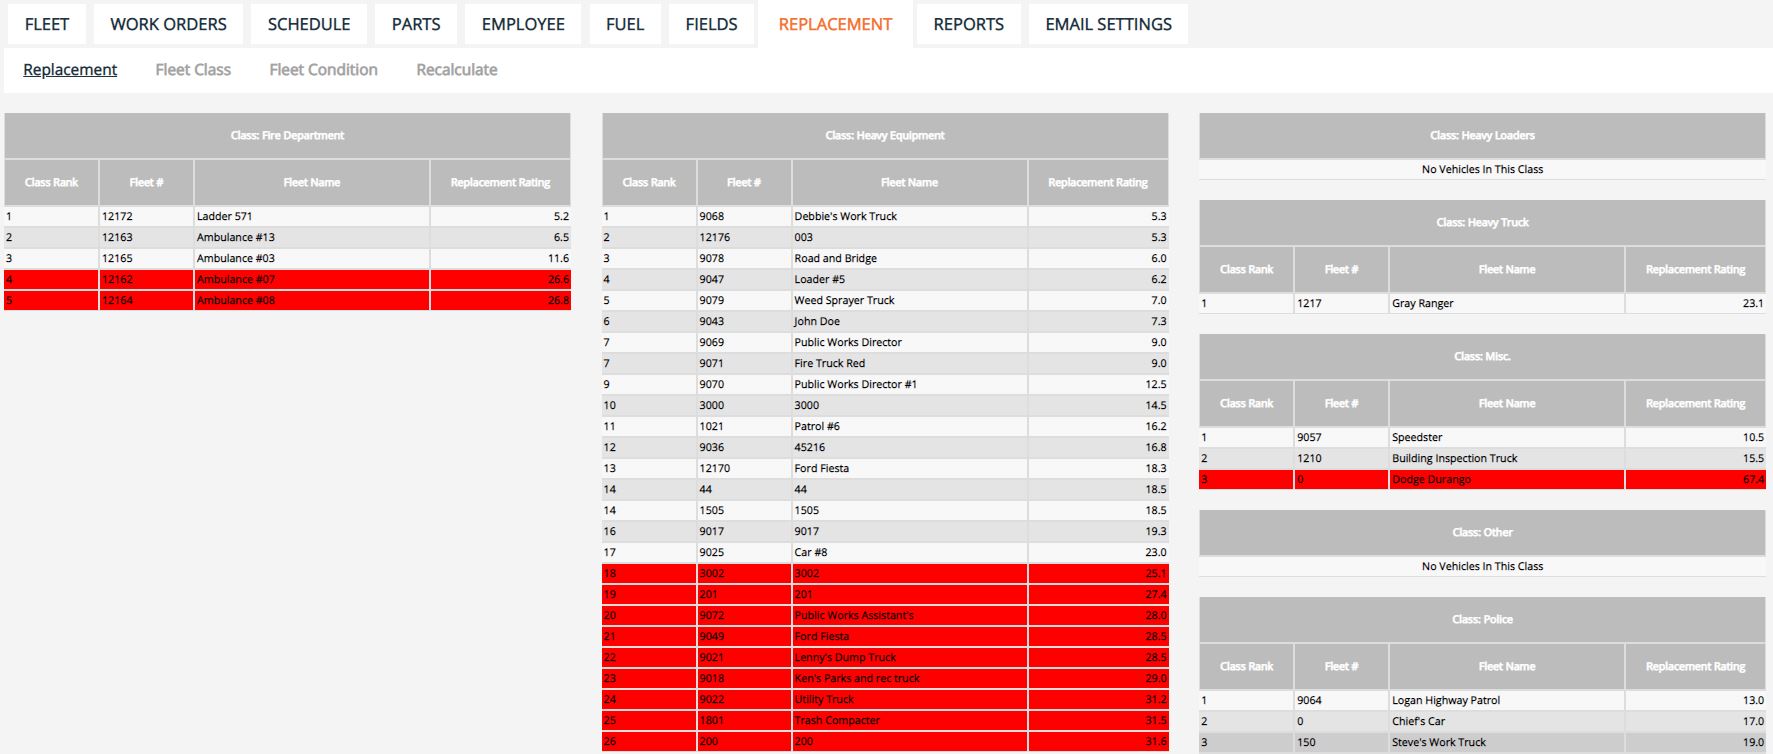Screen dimensions: 1773x754
Task: Open the Fleet Condition link
Action: [323, 70]
